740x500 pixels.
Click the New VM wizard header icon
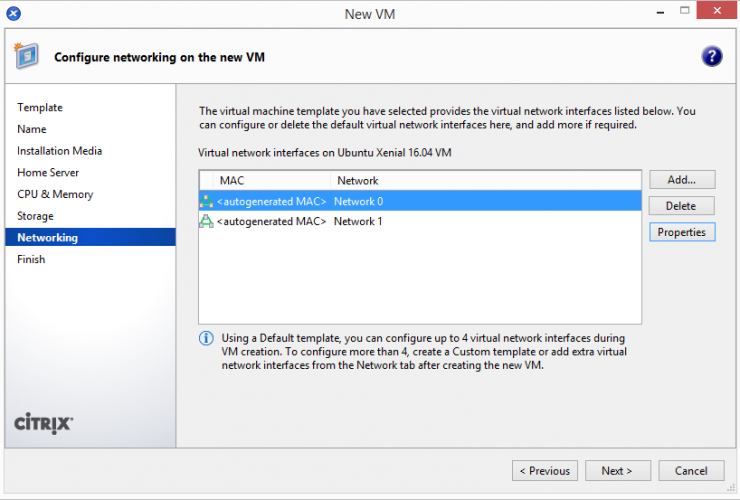pos(29,56)
